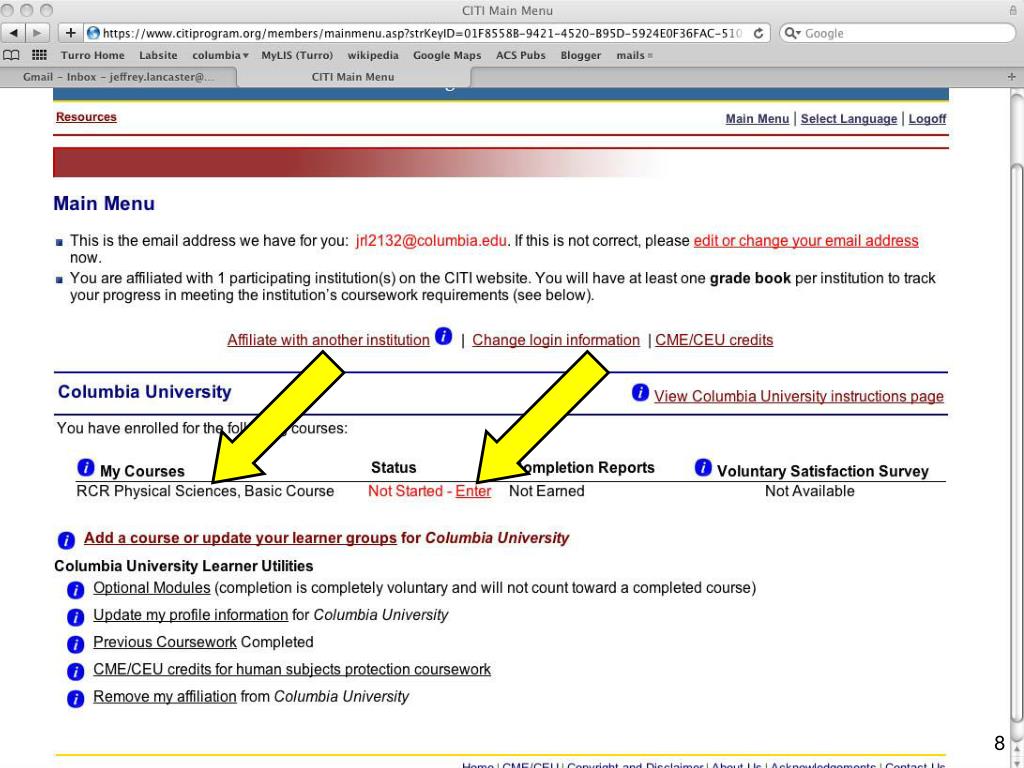Open Update my profile information link
This screenshot has height=768, width=1024.
pos(190,615)
